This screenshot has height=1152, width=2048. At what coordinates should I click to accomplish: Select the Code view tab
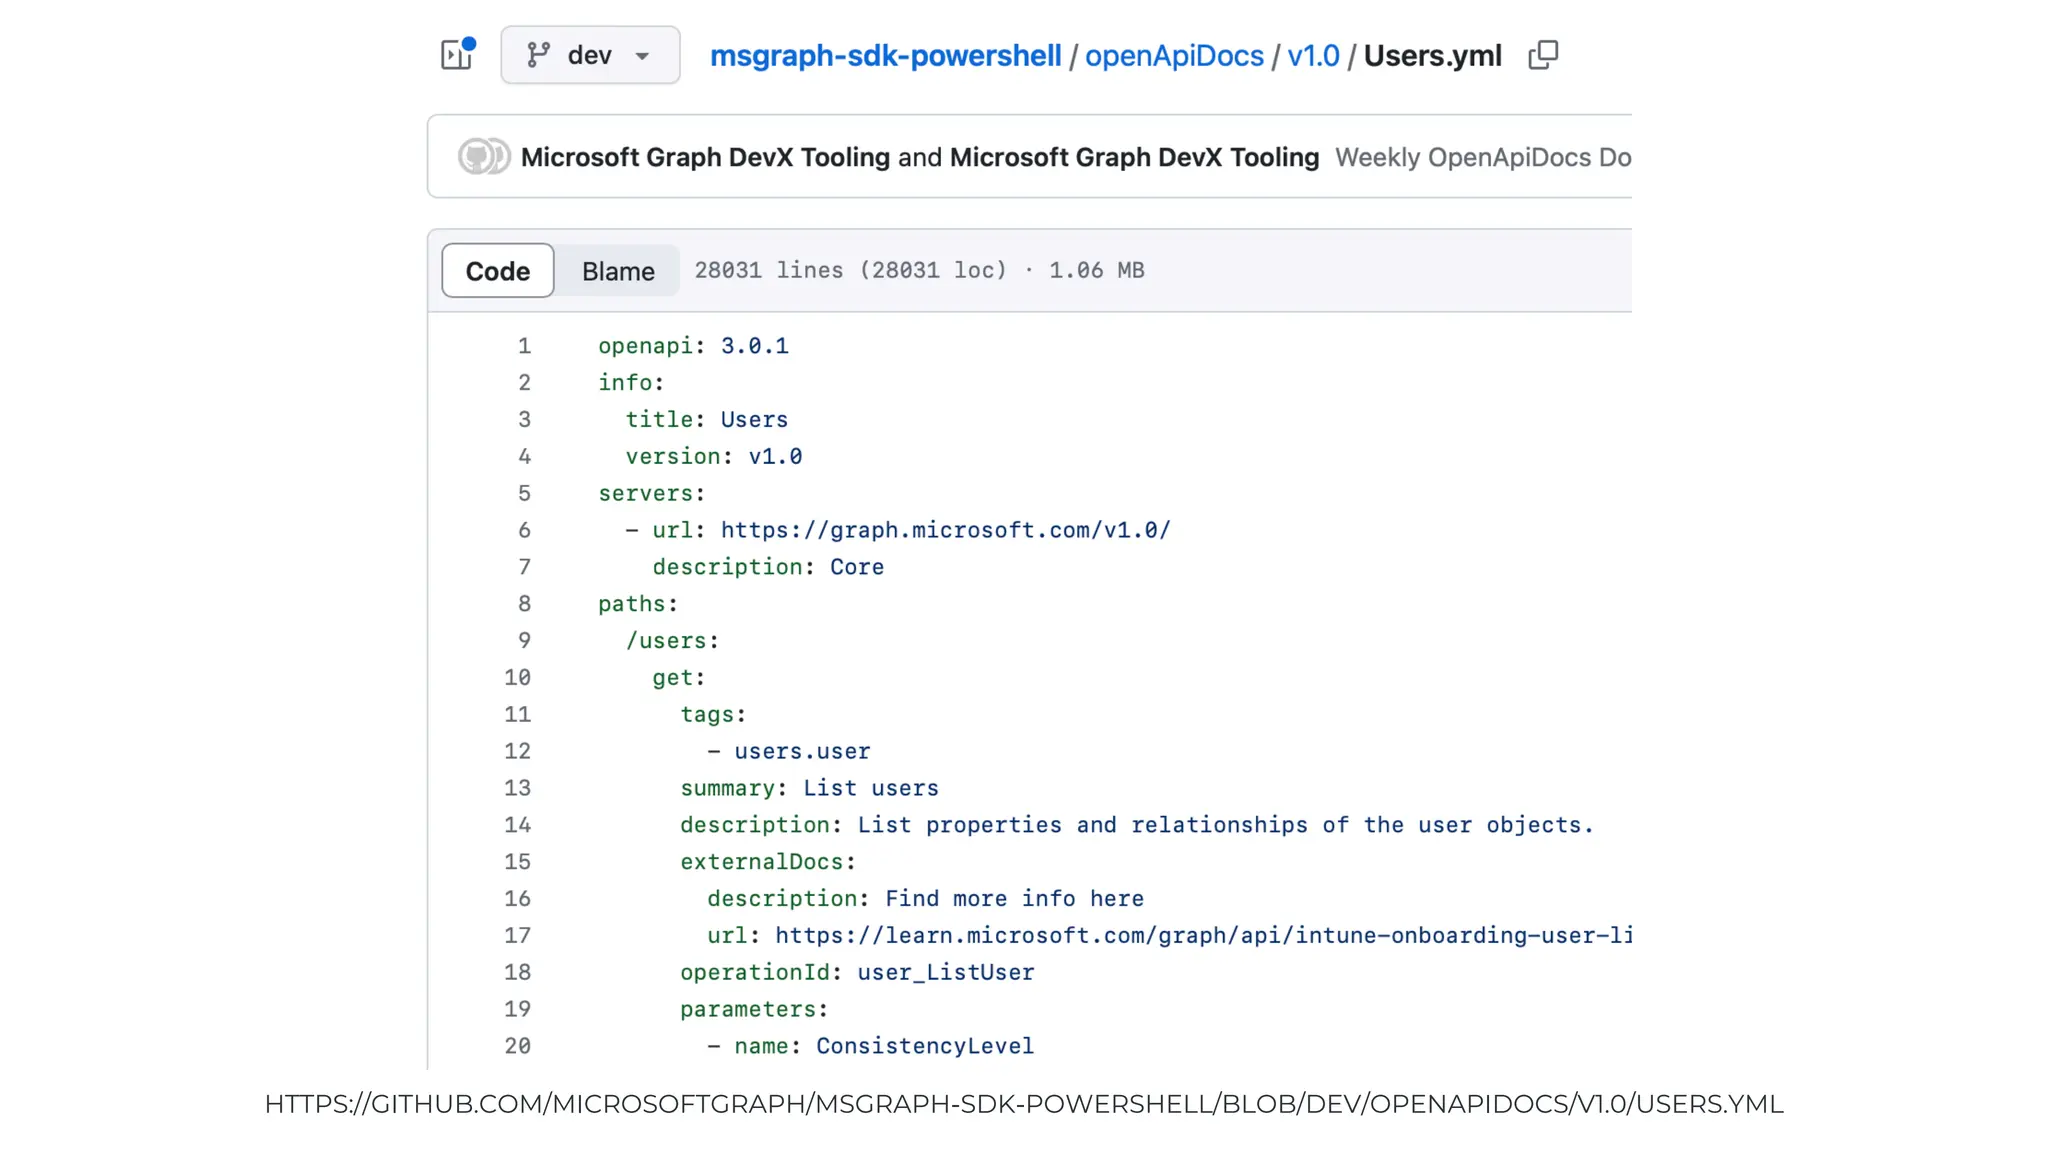pos(498,271)
